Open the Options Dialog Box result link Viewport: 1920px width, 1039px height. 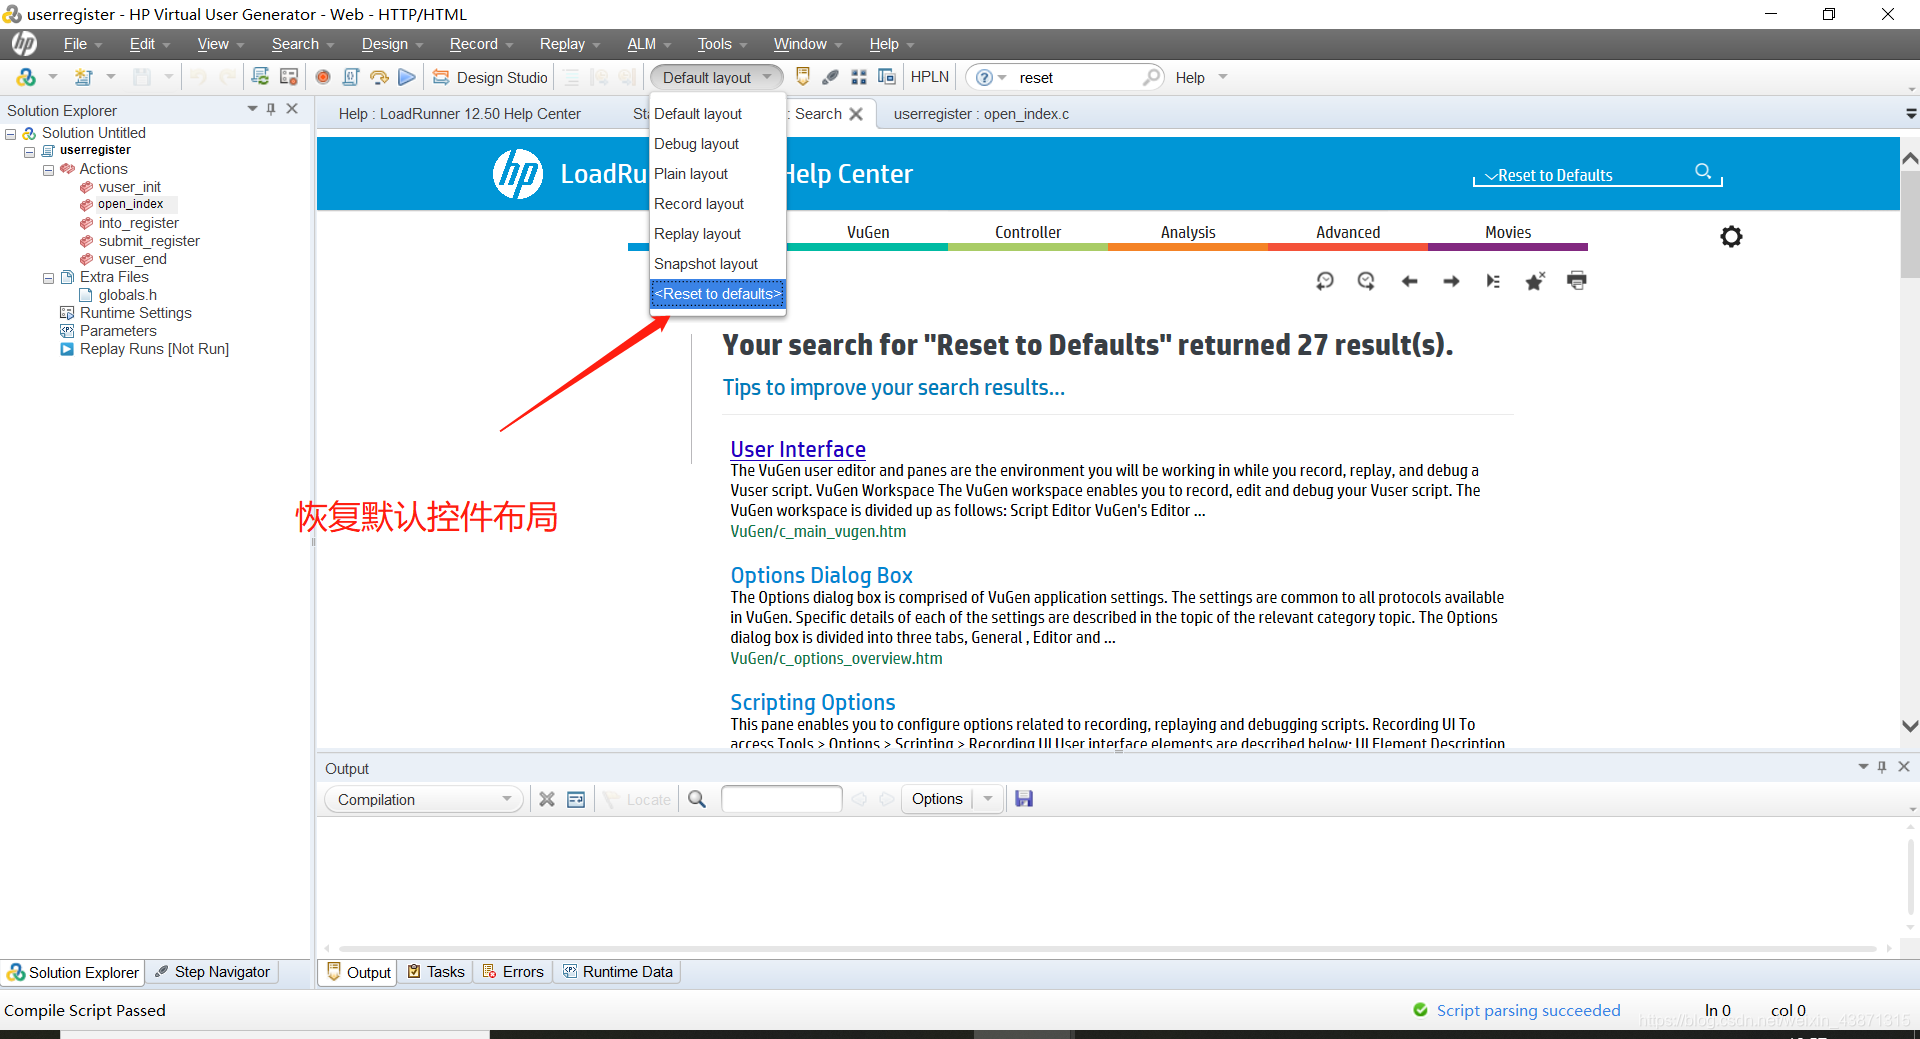tap(821, 575)
